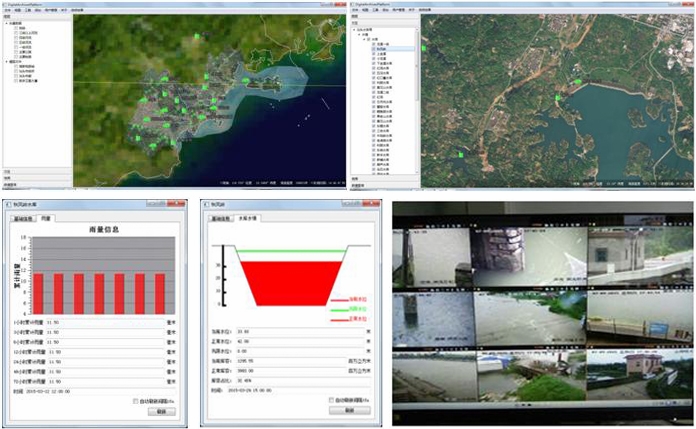This screenshot has width=696, height=429.
Task: Click the northernmost green station marker on left map
Action: tap(197, 37)
